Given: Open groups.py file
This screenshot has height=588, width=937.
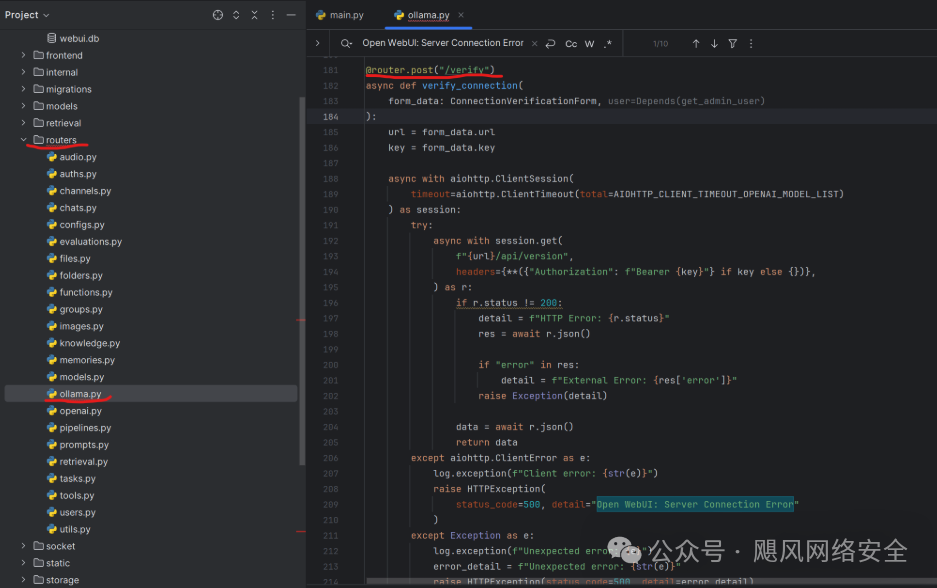Looking at the screenshot, I should (x=75, y=309).
